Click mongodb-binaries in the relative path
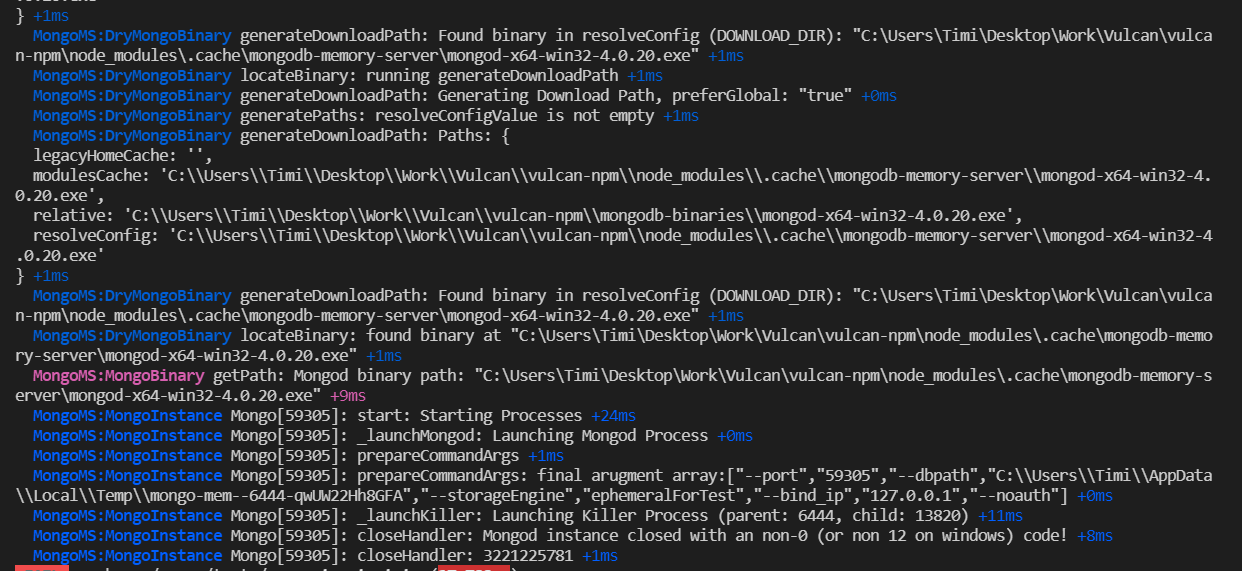 [673, 216]
